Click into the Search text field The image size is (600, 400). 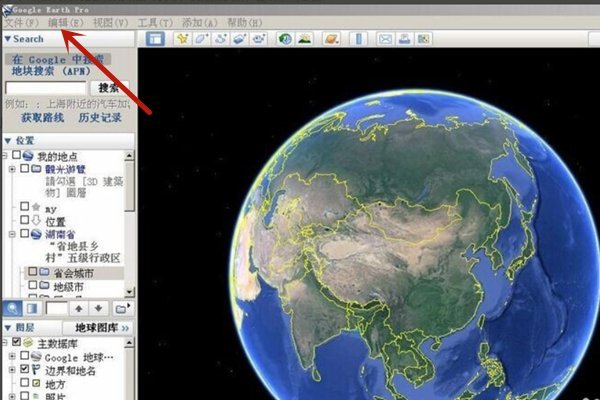click(46, 88)
